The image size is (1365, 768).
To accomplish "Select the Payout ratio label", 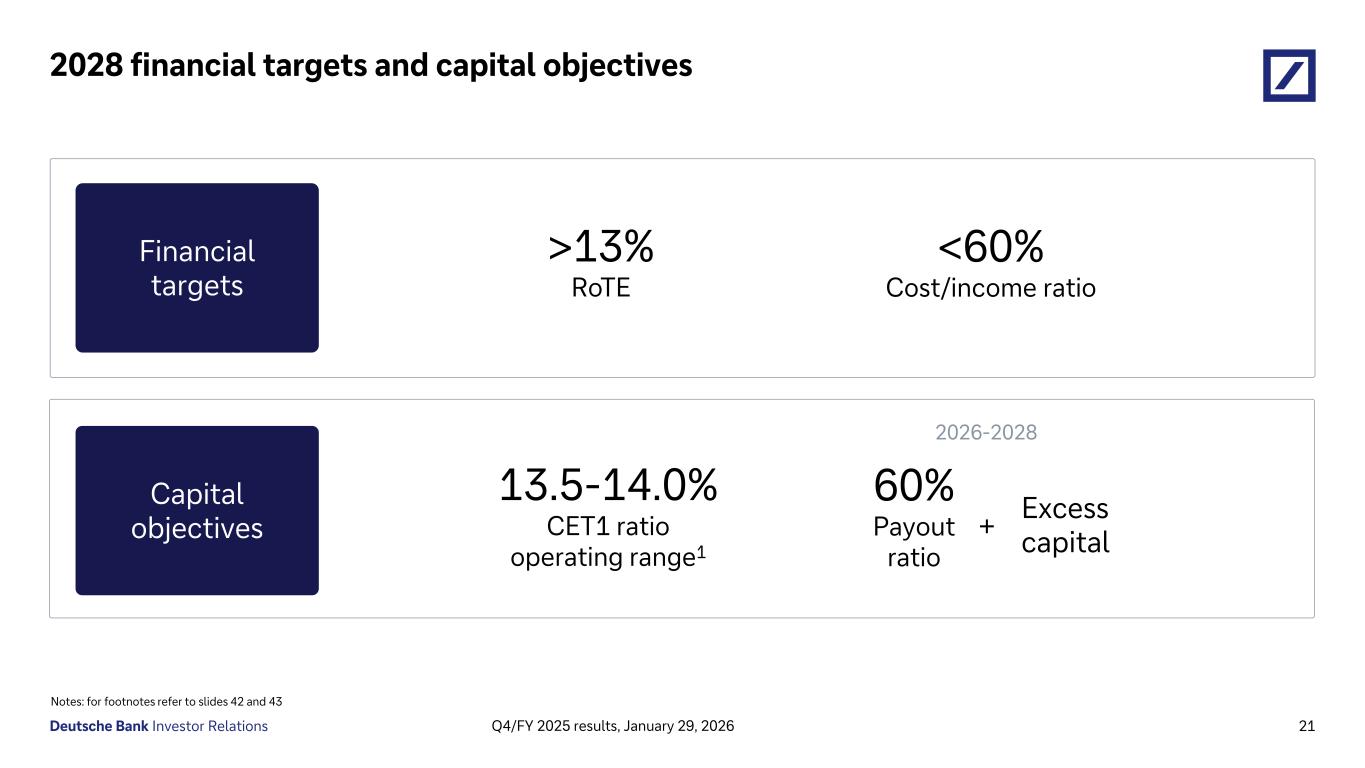I will point(913,541).
